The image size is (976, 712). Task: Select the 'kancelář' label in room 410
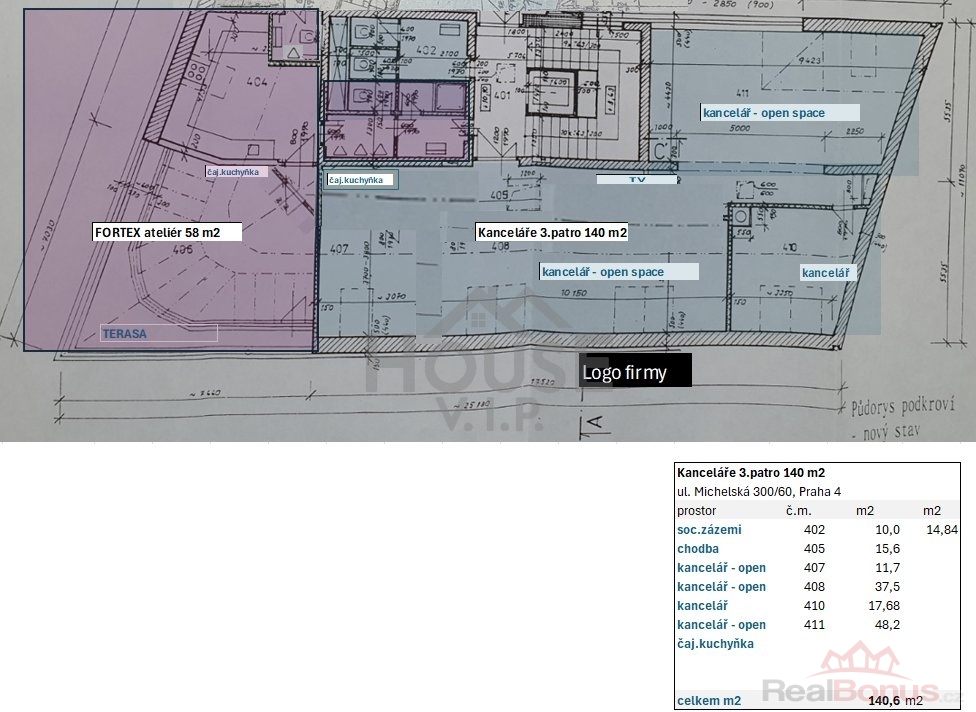click(x=826, y=272)
